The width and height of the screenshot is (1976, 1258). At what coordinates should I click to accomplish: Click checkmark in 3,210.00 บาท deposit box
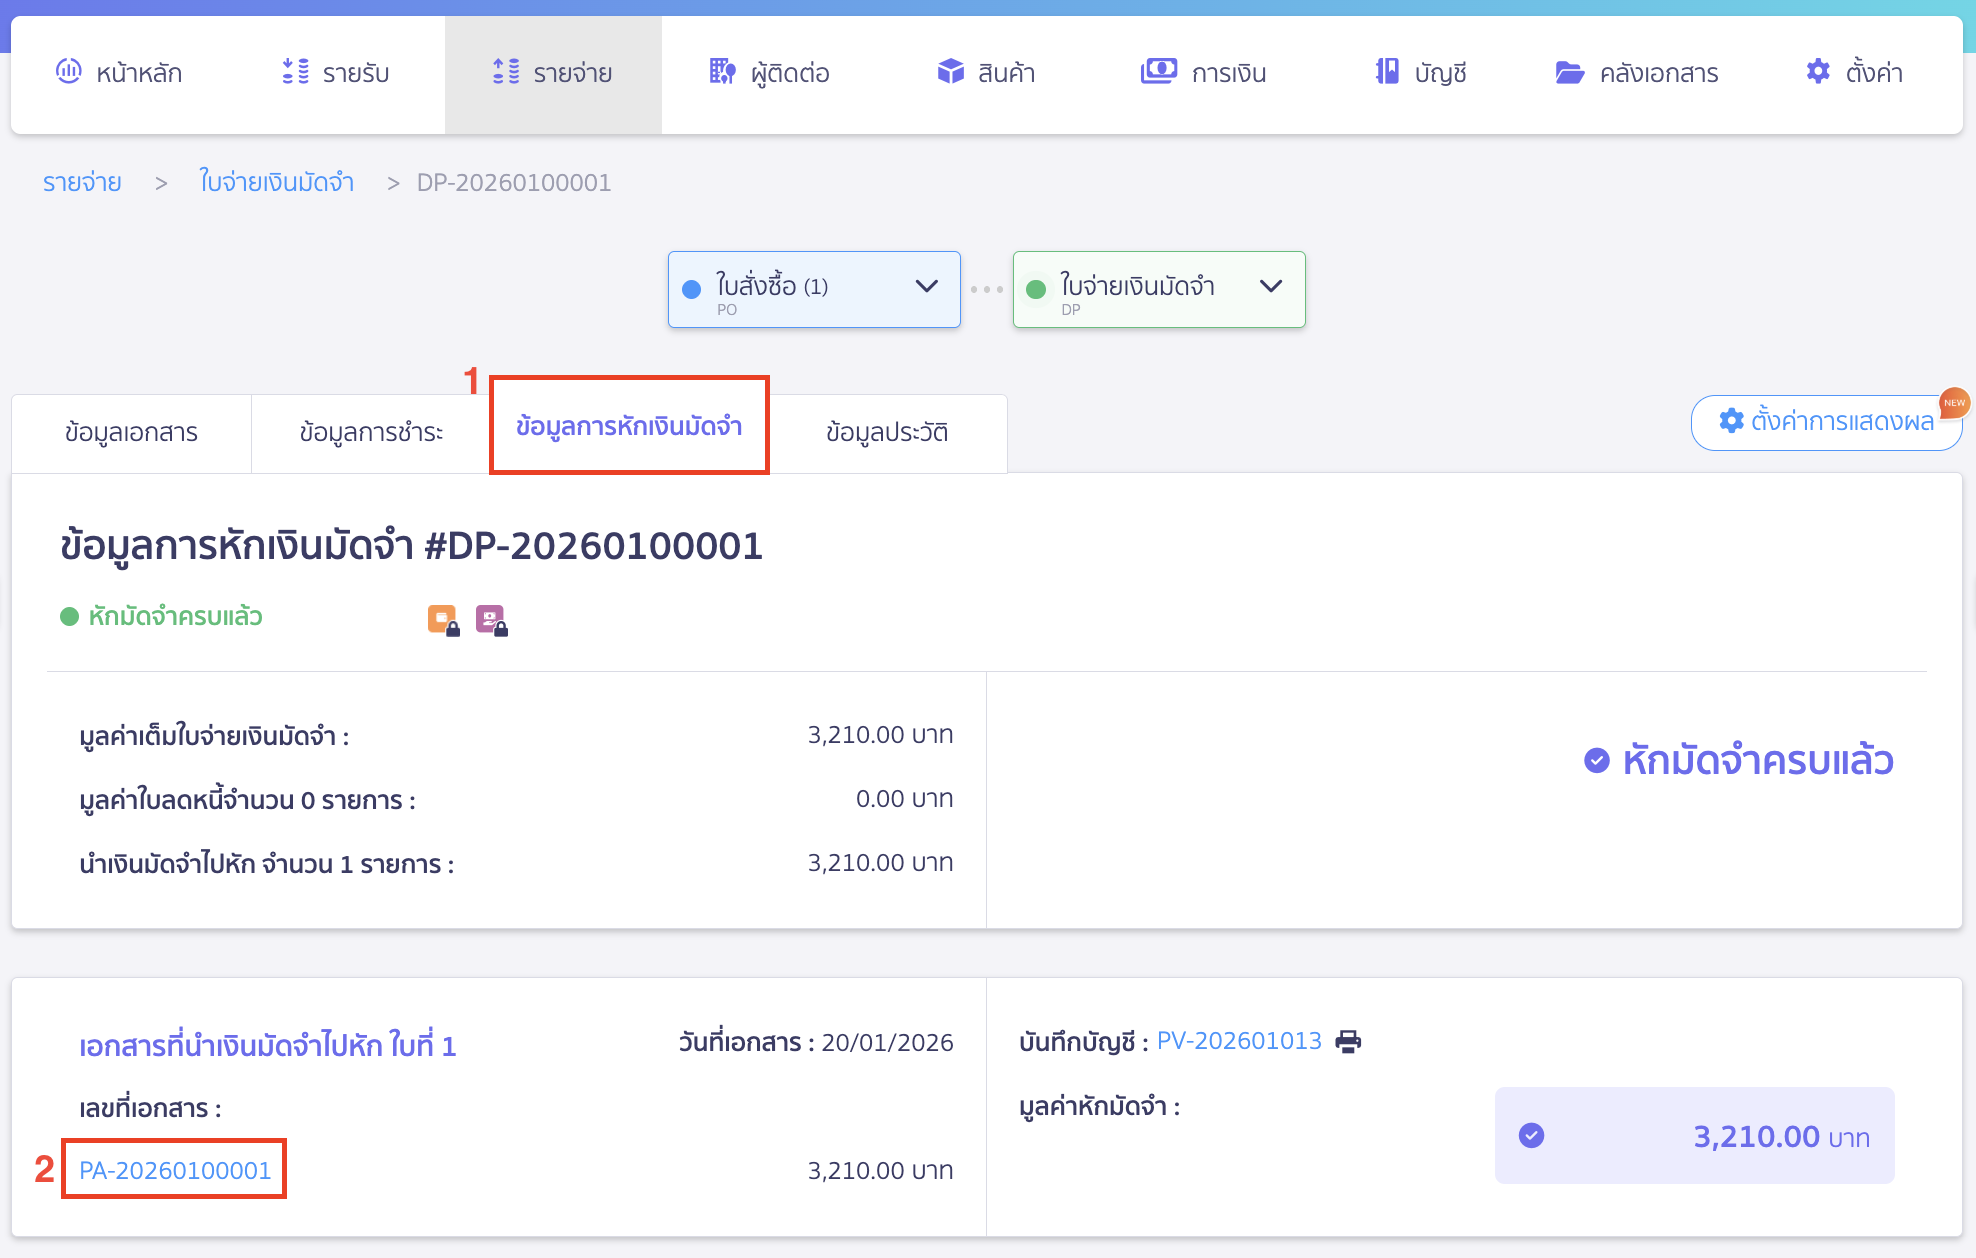[1531, 1136]
